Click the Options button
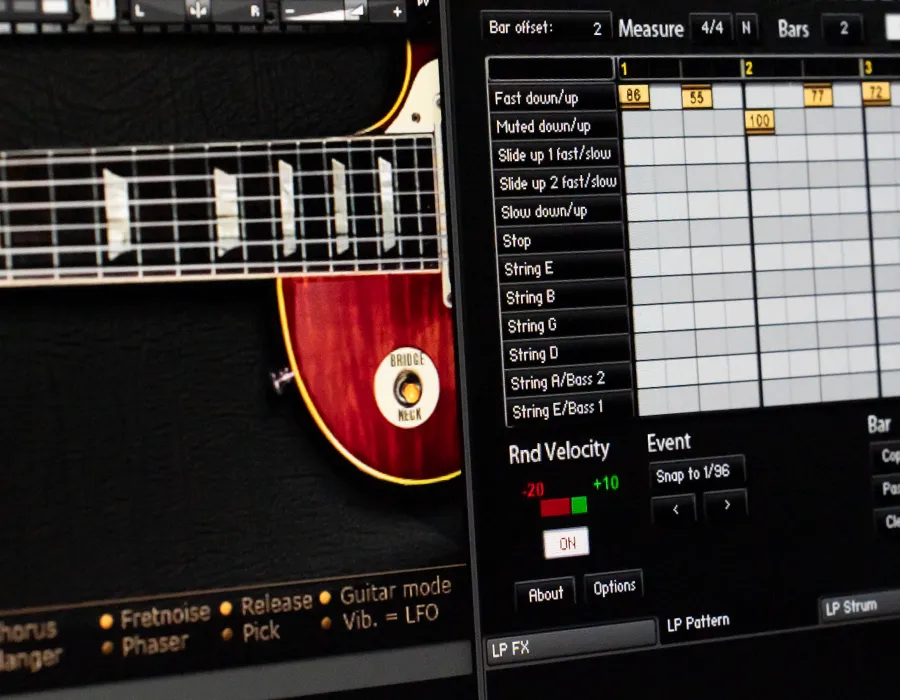 [613, 587]
